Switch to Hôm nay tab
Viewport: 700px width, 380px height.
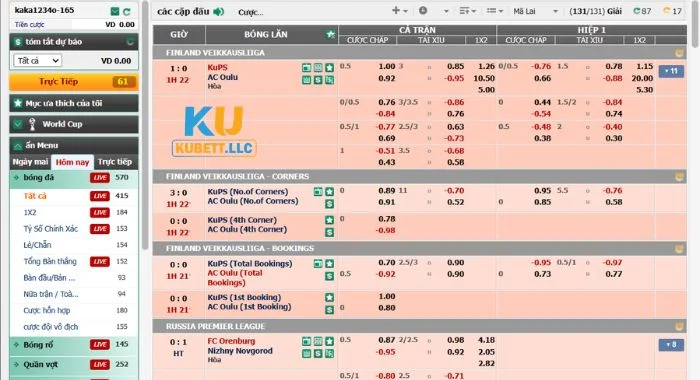pyautogui.click(x=72, y=162)
